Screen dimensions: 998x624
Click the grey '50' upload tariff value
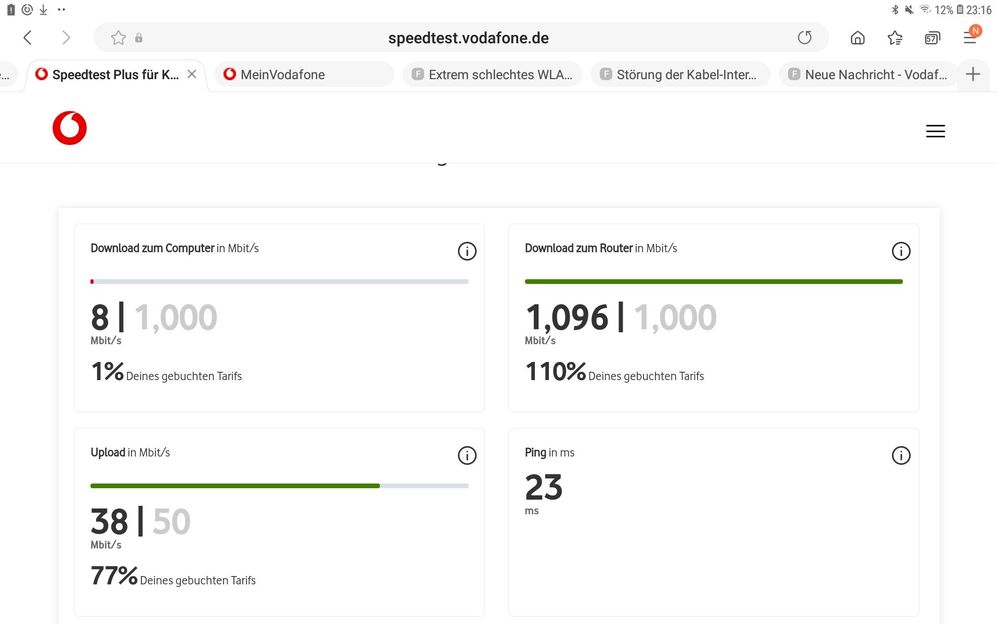pyautogui.click(x=171, y=521)
